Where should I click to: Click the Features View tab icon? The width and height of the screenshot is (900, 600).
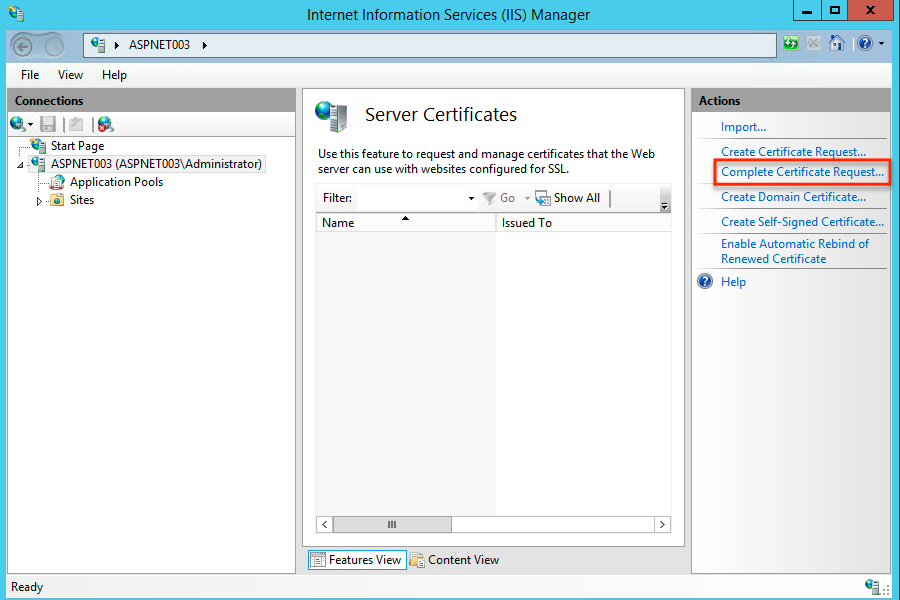tap(317, 560)
